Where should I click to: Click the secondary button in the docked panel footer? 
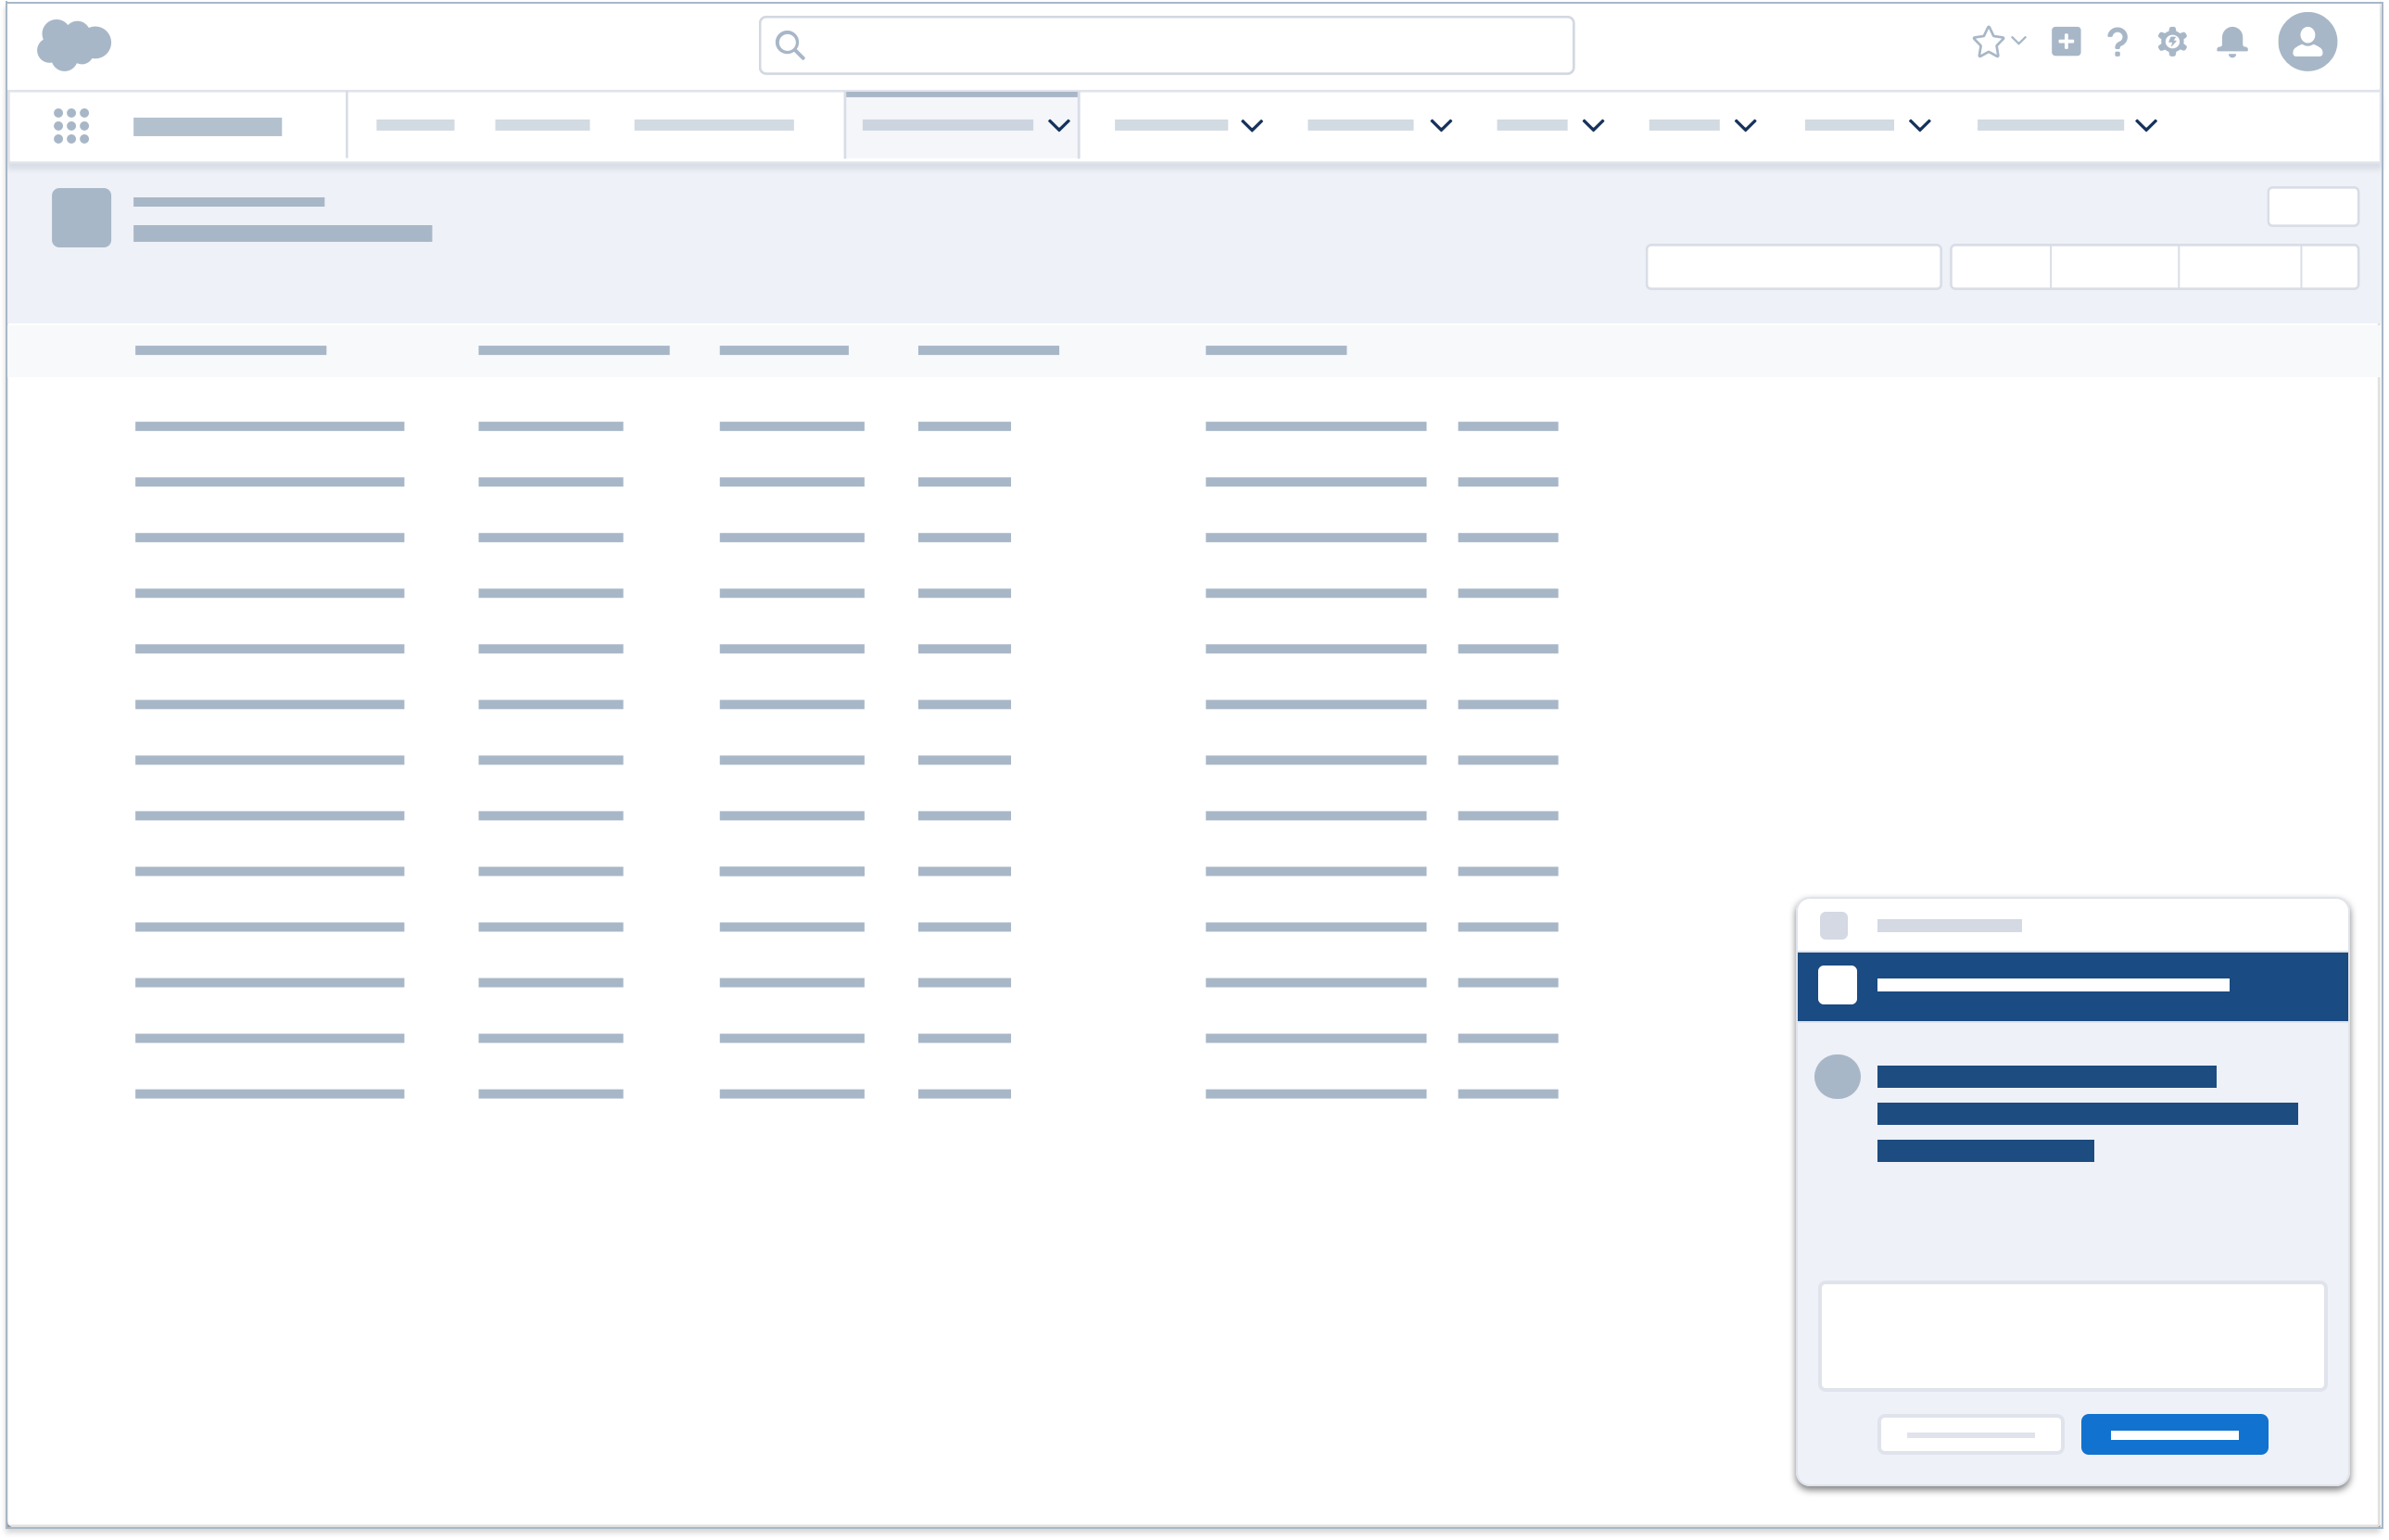coord(1971,1434)
